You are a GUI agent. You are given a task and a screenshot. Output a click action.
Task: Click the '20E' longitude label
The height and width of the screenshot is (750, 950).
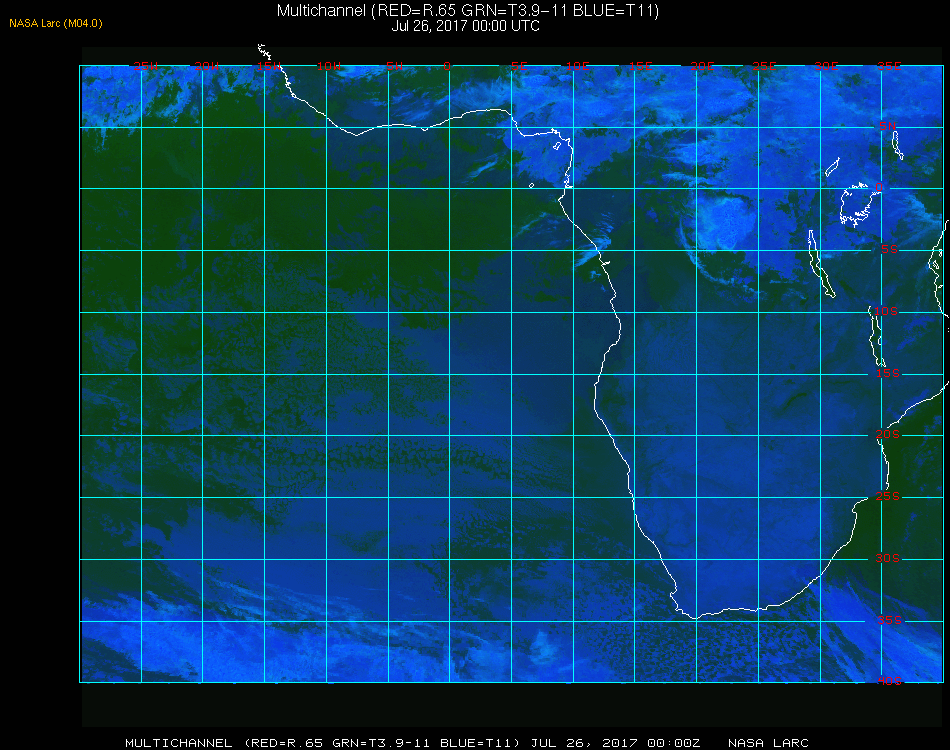[x=702, y=66]
